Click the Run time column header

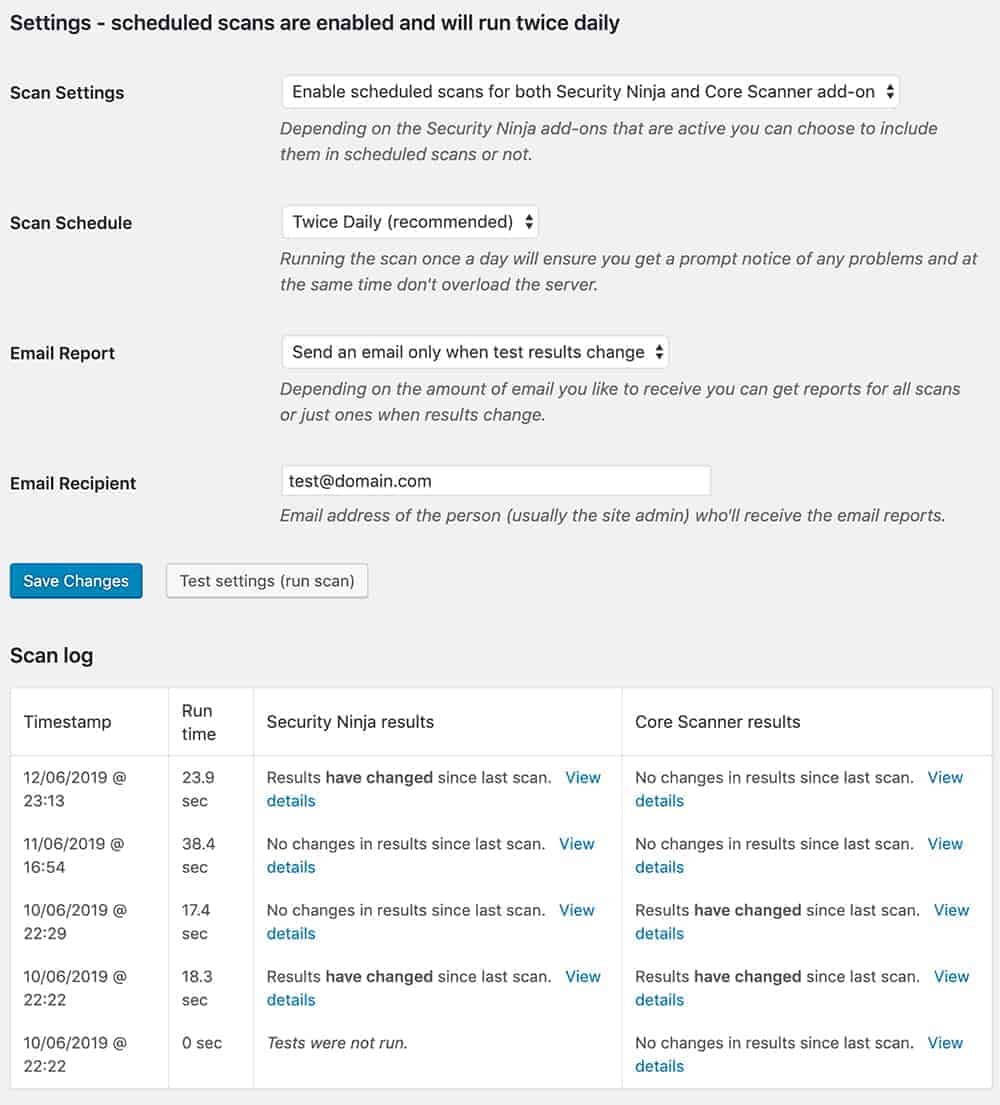(x=198, y=722)
